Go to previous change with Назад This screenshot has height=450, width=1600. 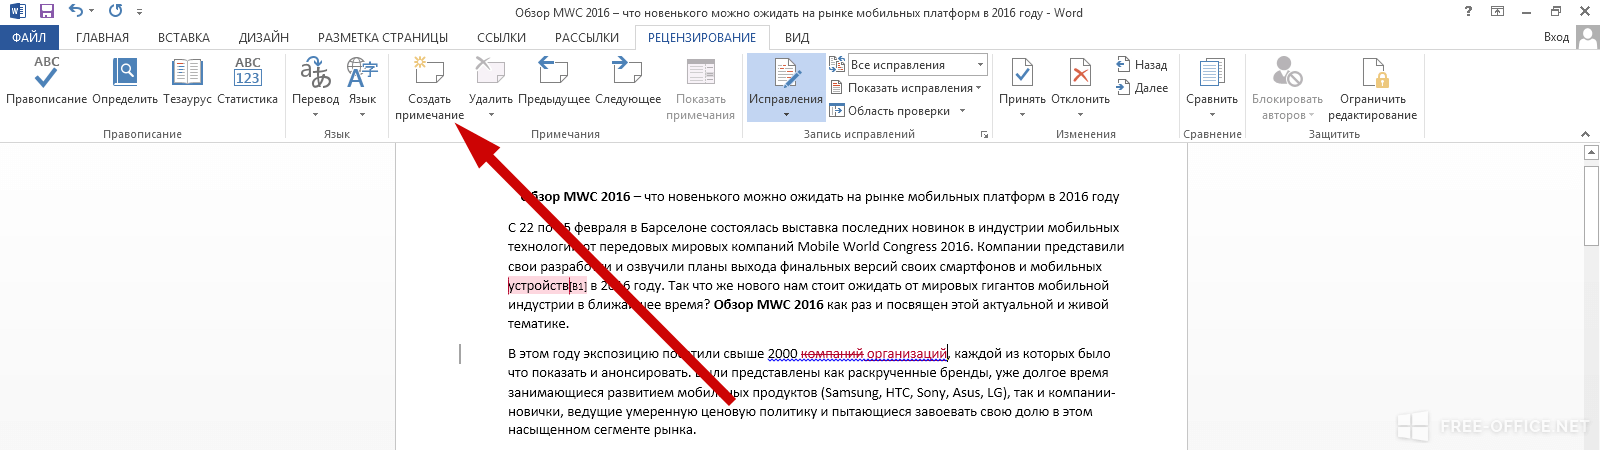[x=1142, y=65]
